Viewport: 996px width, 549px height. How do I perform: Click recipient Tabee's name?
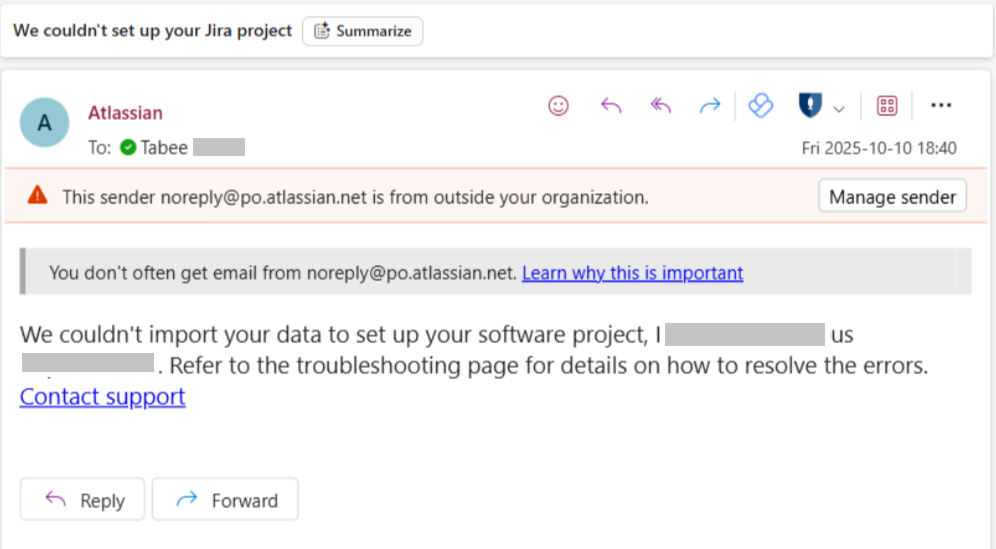(x=164, y=147)
